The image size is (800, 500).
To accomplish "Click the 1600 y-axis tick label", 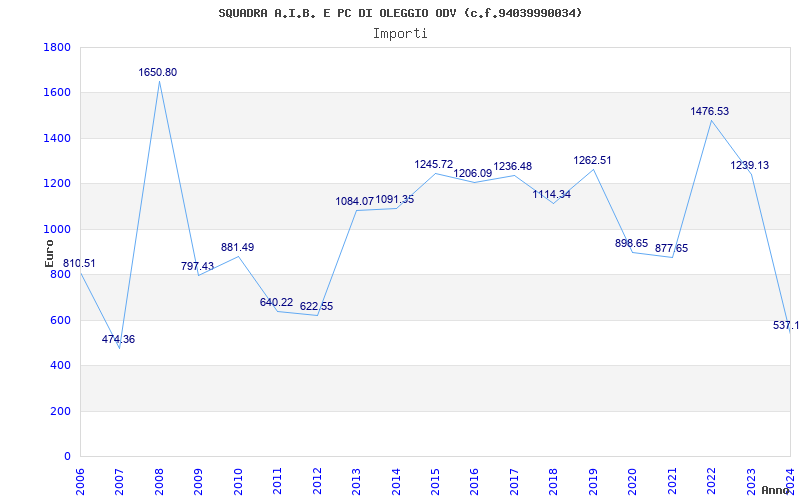I will [x=57, y=93].
